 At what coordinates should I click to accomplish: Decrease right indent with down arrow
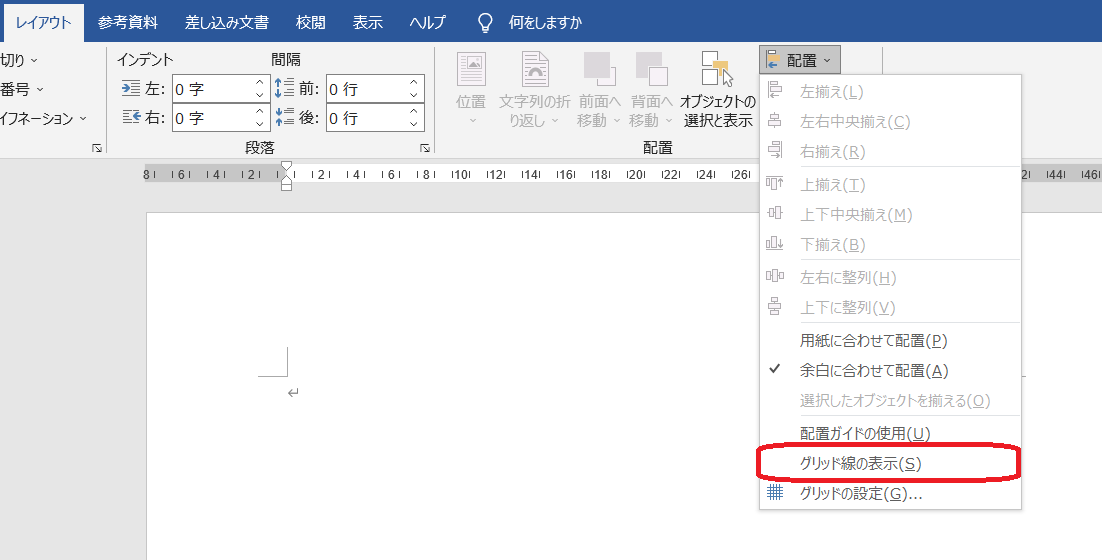[x=259, y=124]
